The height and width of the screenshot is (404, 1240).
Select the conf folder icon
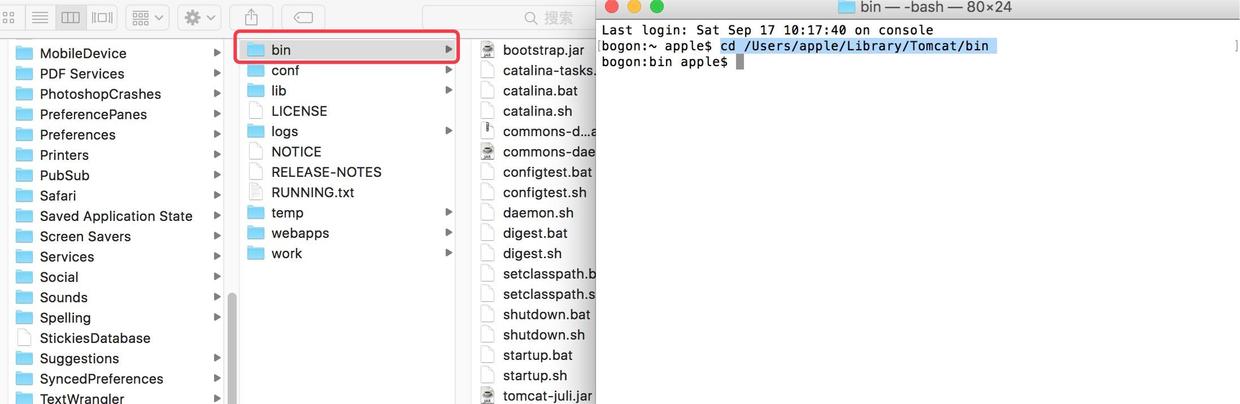[x=255, y=70]
